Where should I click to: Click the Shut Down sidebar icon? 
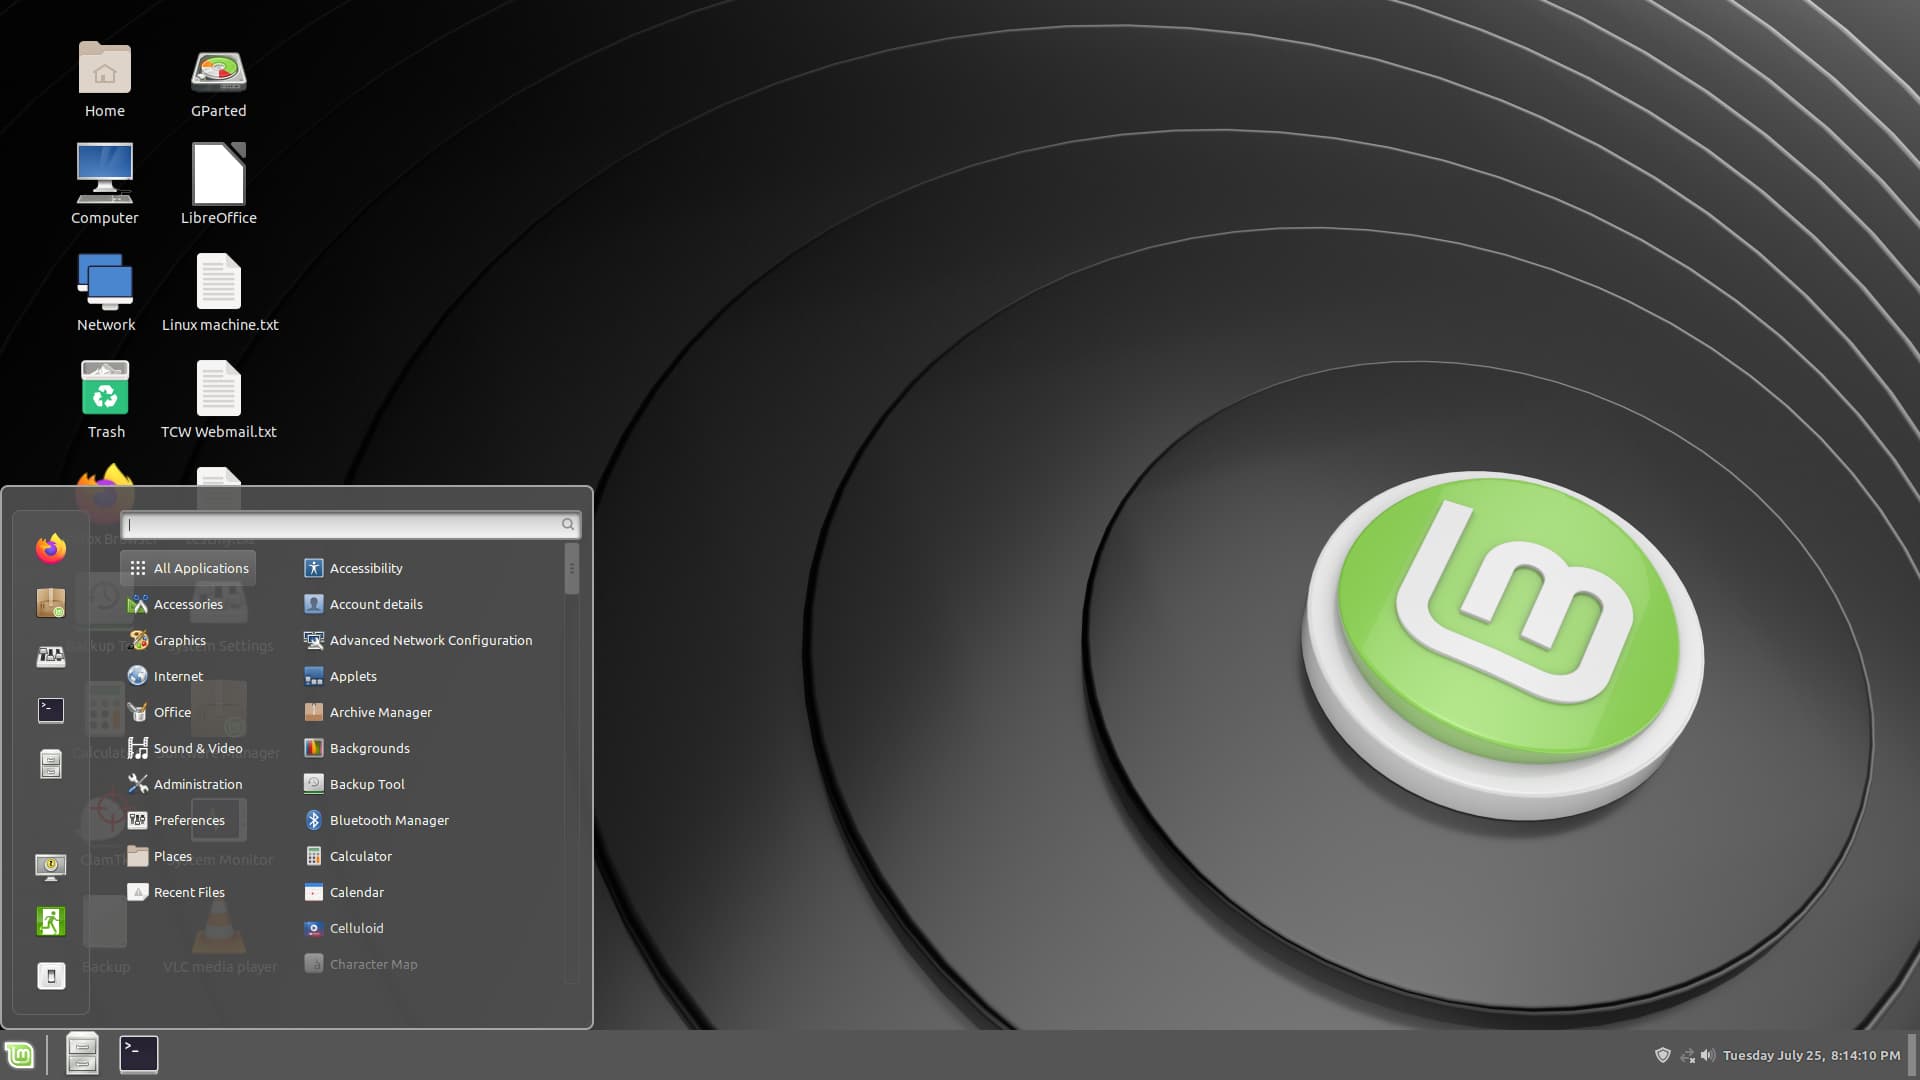pos(51,976)
